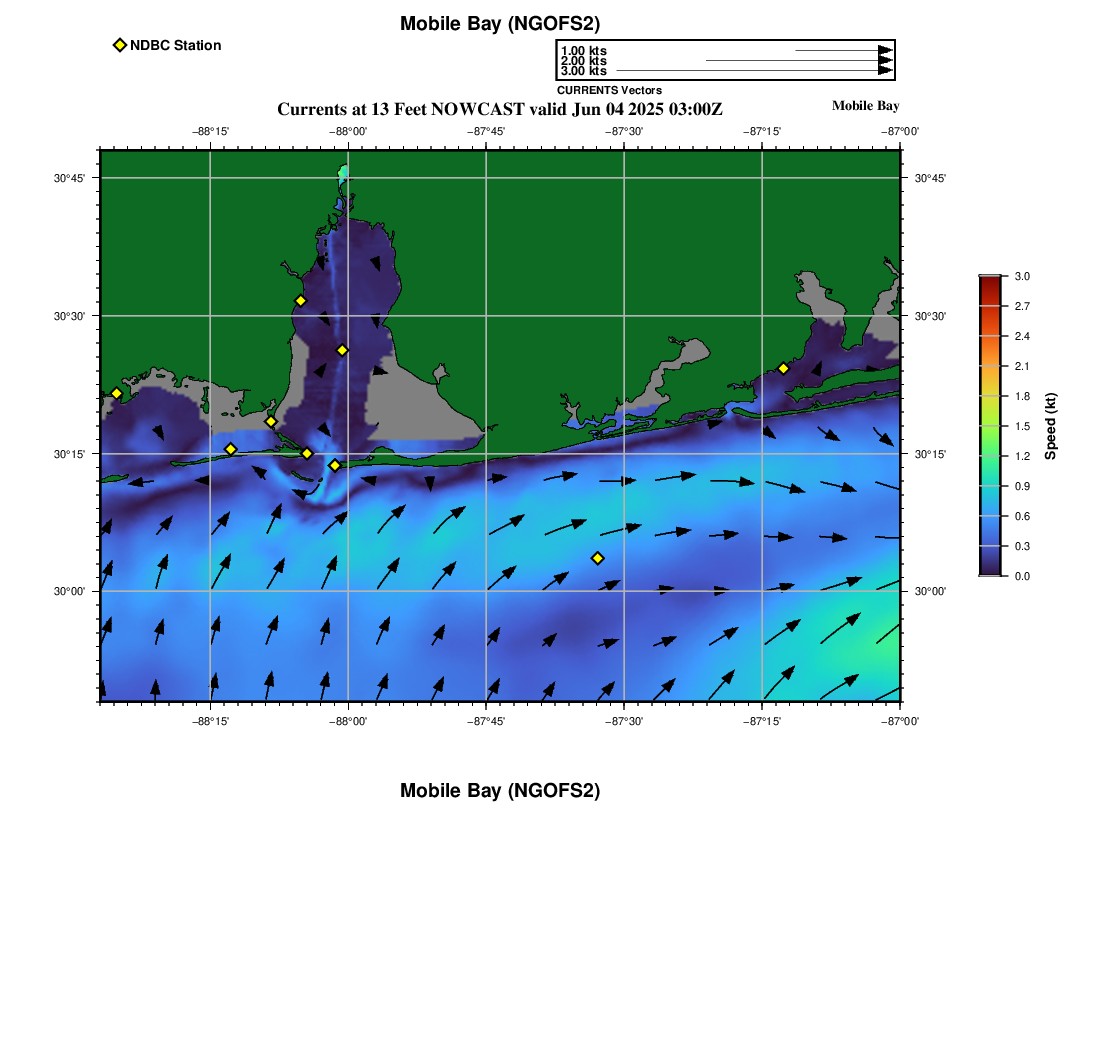
Task: Click the bottom Mobile Bay (NGOFS2) title
Action: 499,790
